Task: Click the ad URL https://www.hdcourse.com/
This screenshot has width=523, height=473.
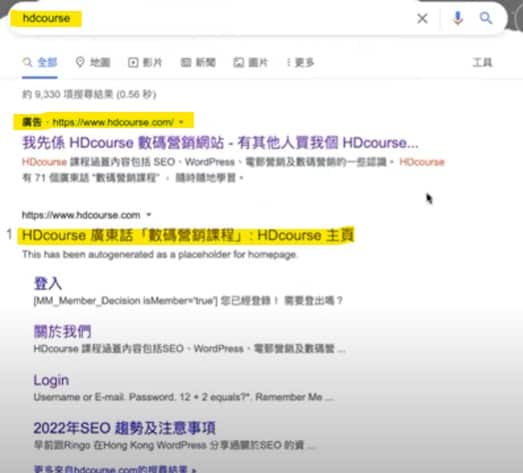Action: click(x=113, y=122)
